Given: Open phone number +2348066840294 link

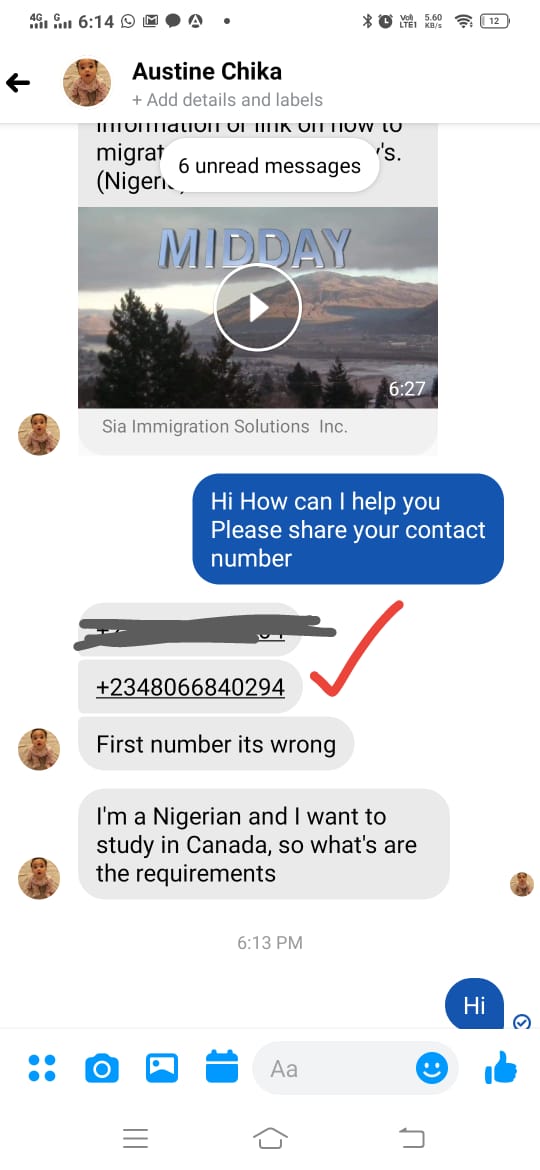Looking at the screenshot, I should (190, 686).
